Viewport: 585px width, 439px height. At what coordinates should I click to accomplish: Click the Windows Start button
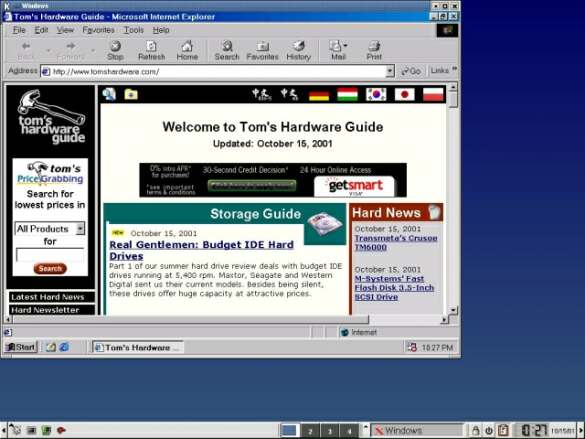tap(21, 347)
